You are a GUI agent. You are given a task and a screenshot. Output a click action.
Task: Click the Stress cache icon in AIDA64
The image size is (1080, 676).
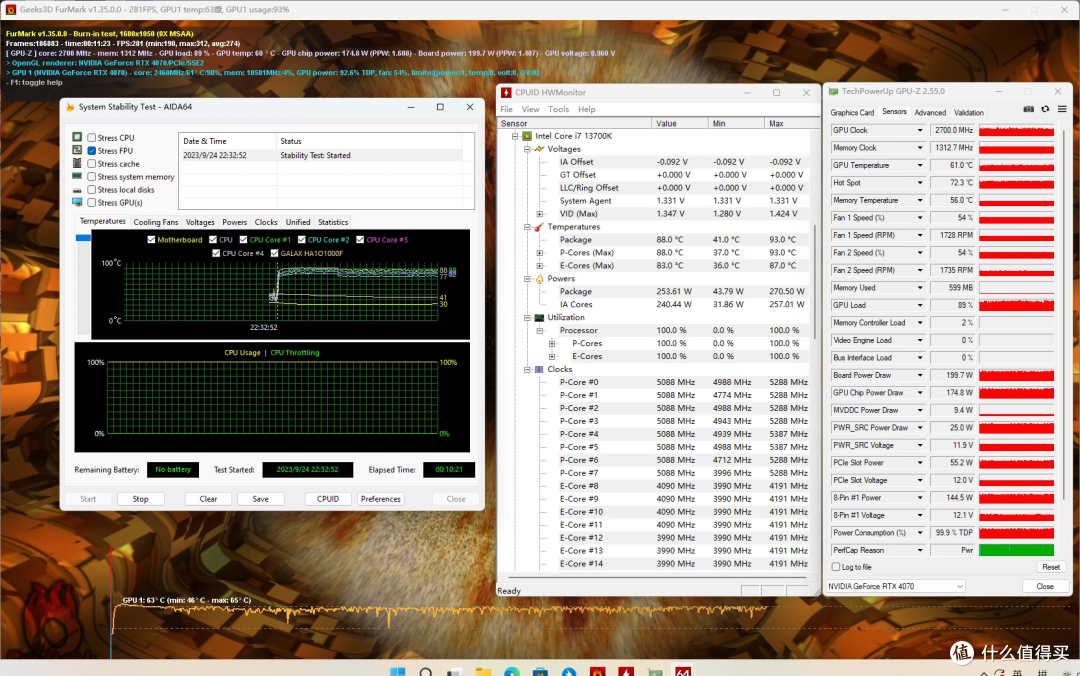(x=77, y=163)
